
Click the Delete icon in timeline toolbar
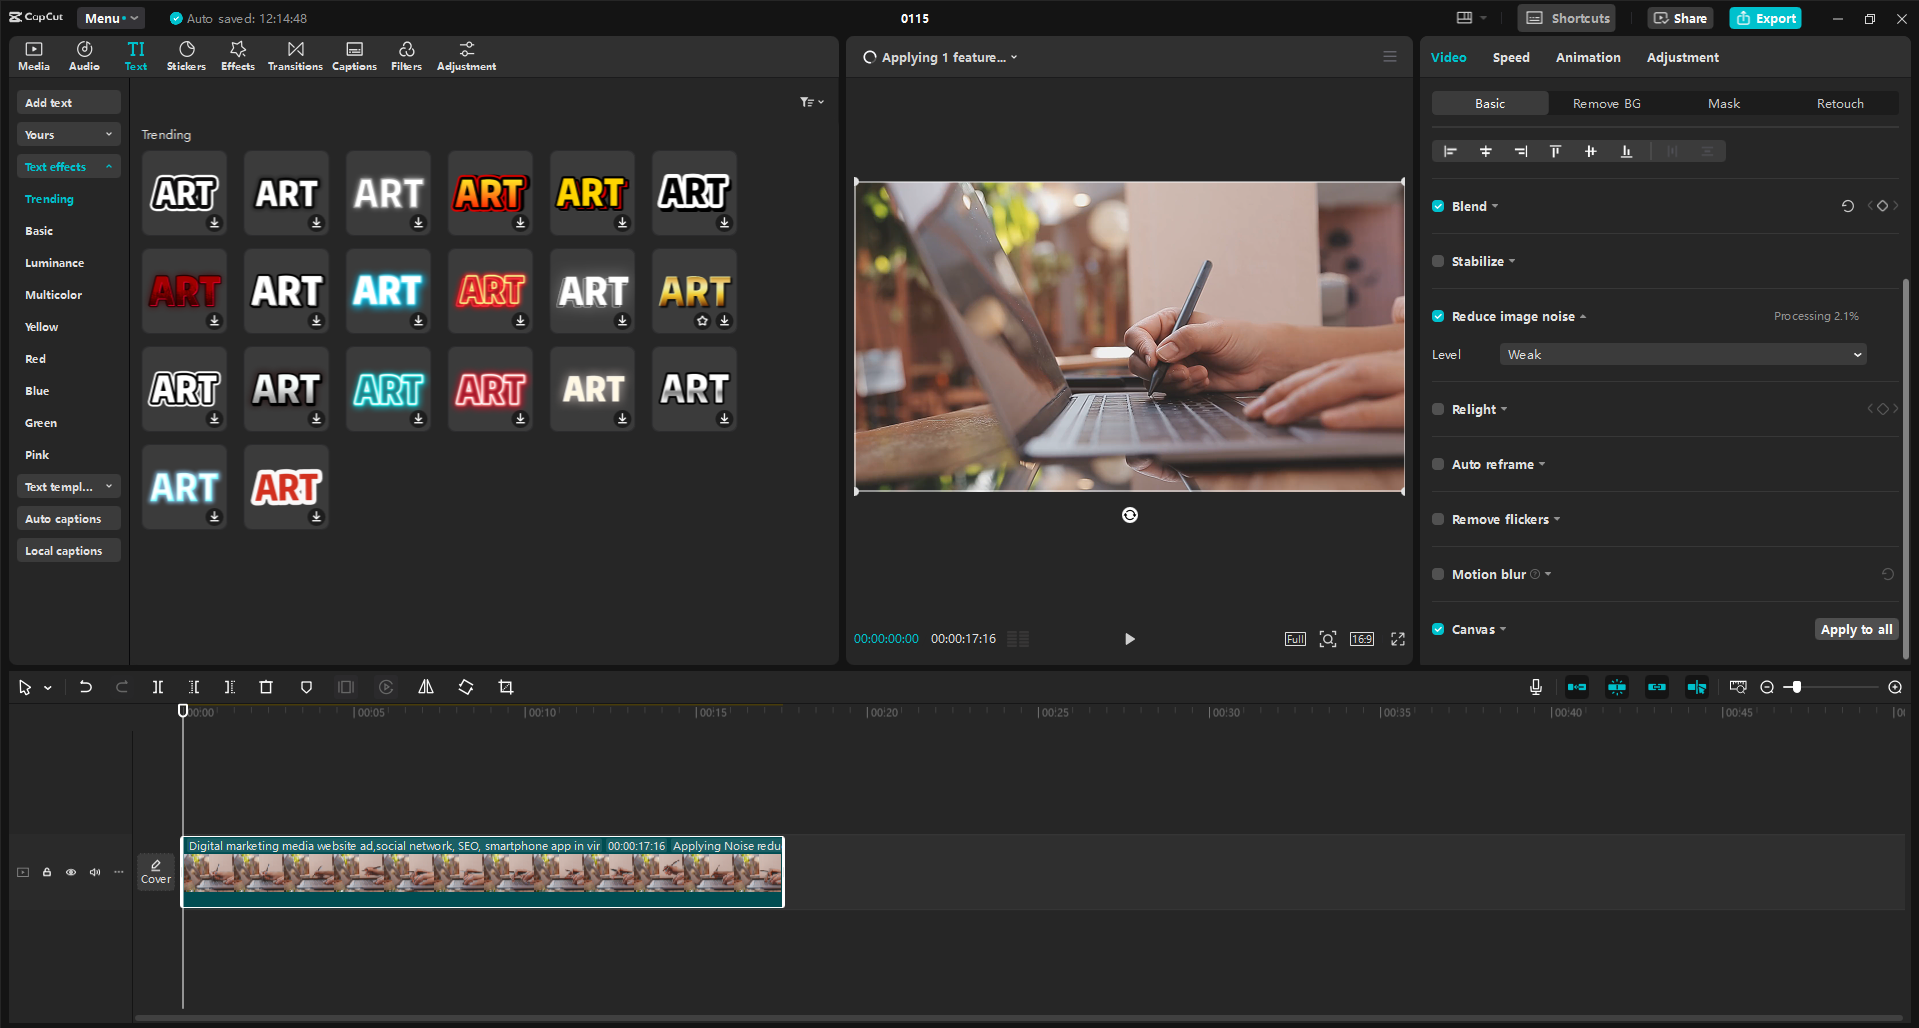coord(265,687)
